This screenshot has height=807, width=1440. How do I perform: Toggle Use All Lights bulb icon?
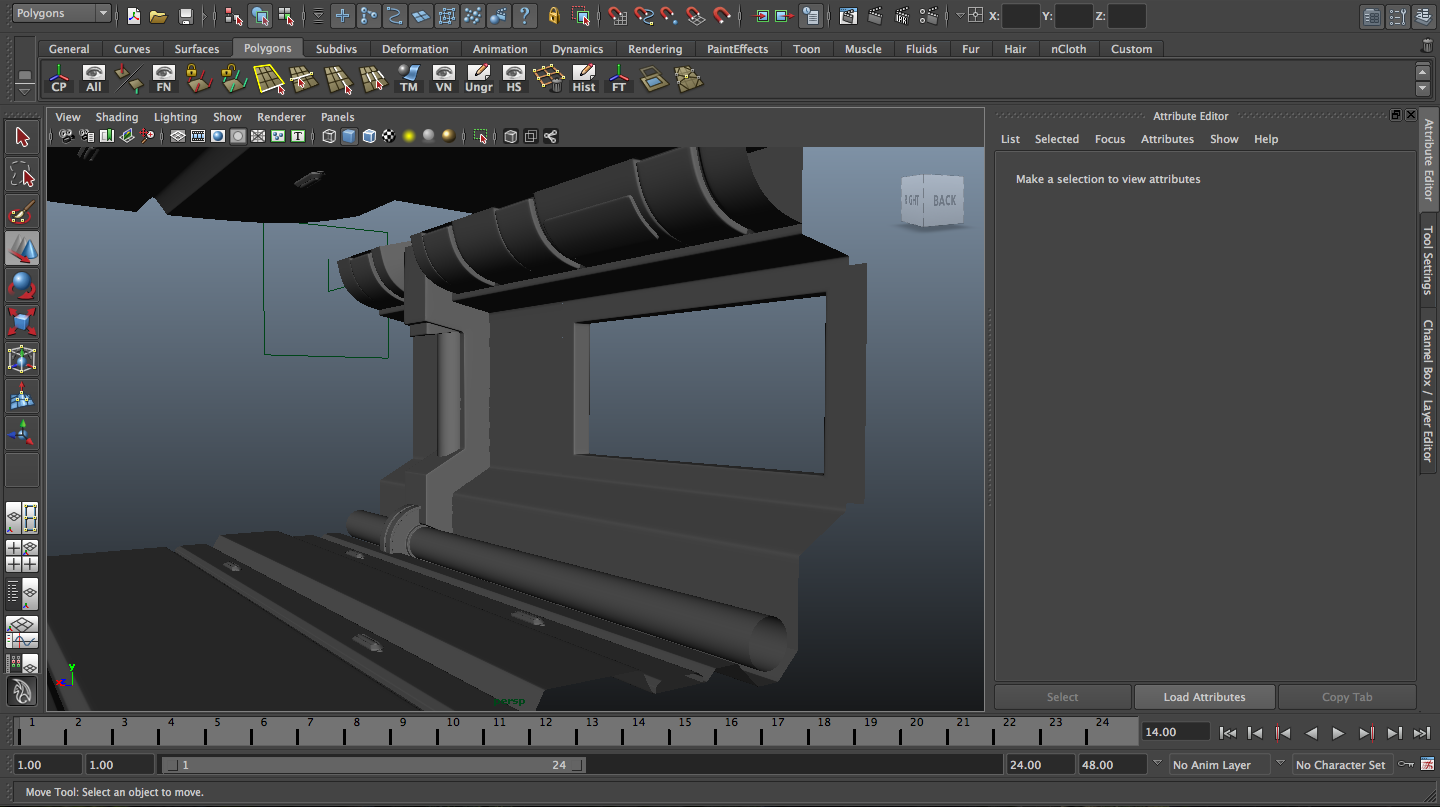(x=409, y=136)
